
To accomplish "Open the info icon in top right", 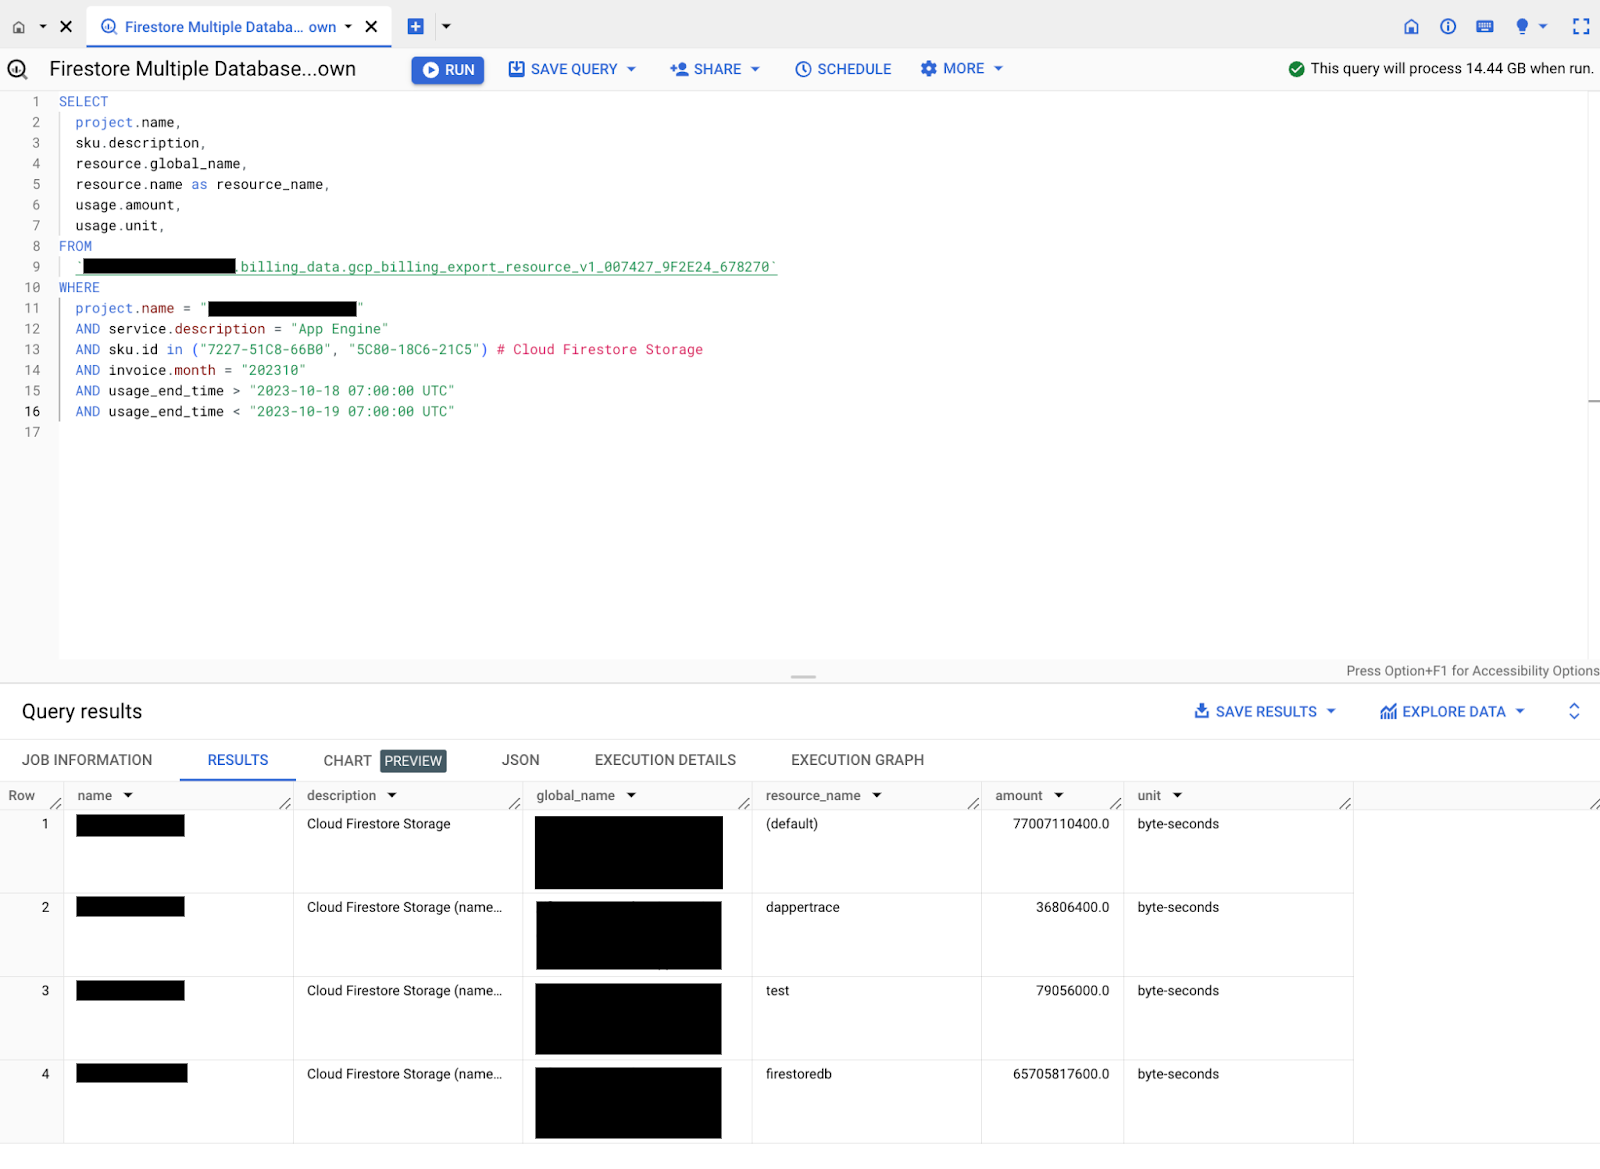I will tap(1448, 27).
